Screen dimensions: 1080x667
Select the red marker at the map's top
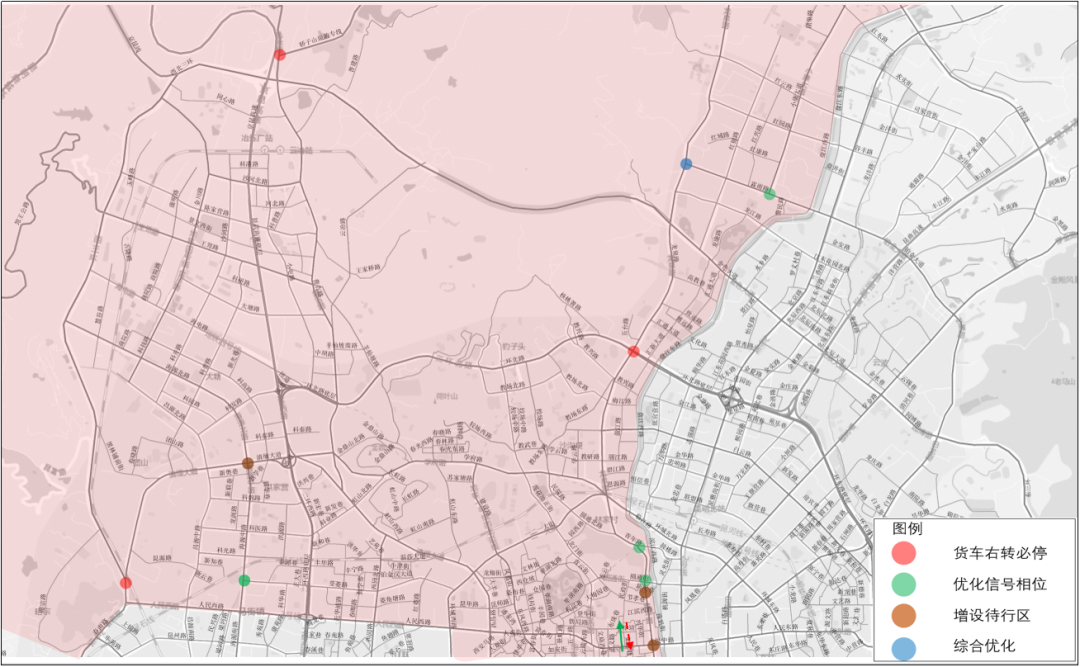coord(280,54)
